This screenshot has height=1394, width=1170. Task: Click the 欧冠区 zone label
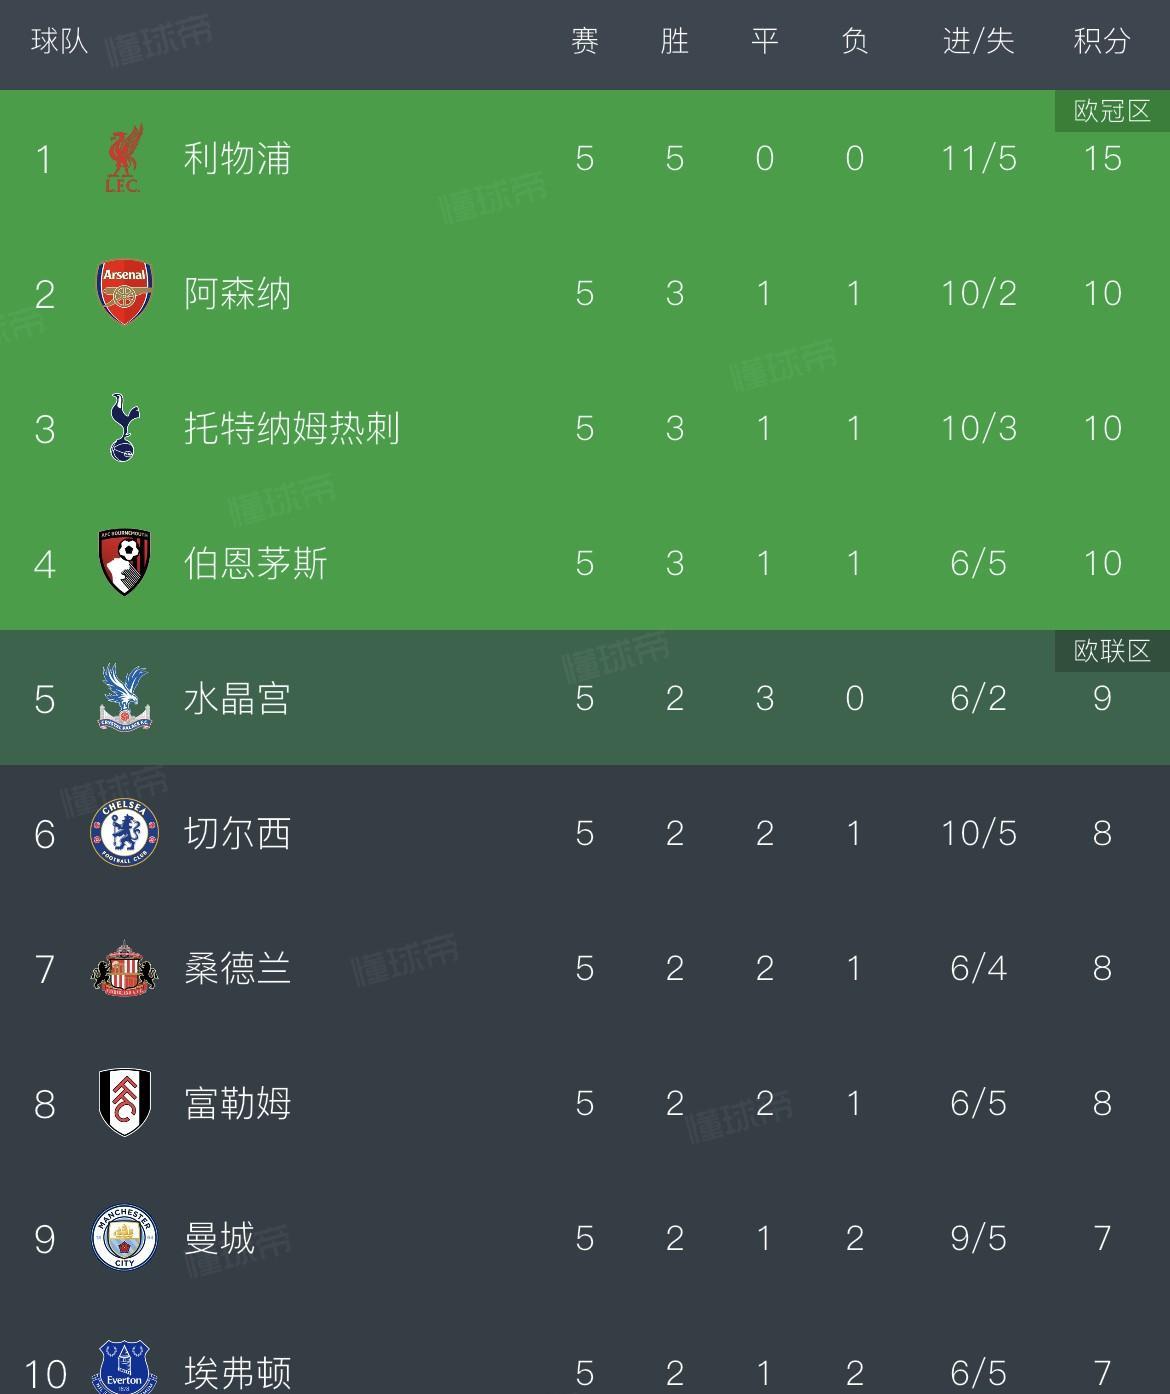coord(1112,111)
